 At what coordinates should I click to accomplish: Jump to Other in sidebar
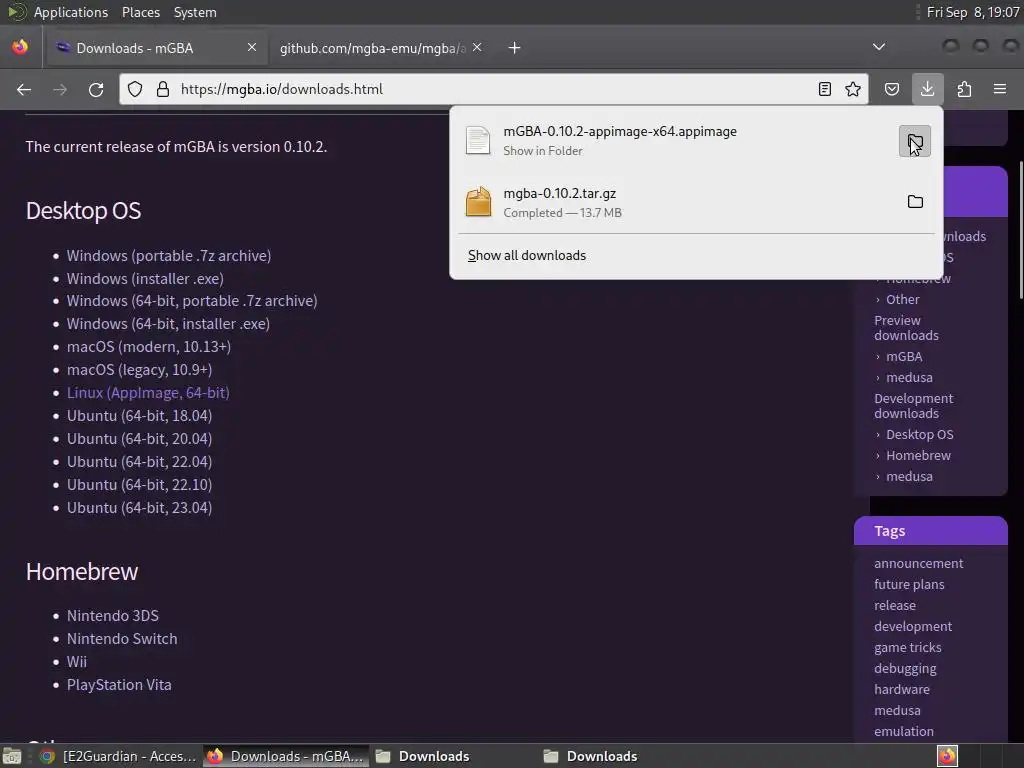(903, 300)
